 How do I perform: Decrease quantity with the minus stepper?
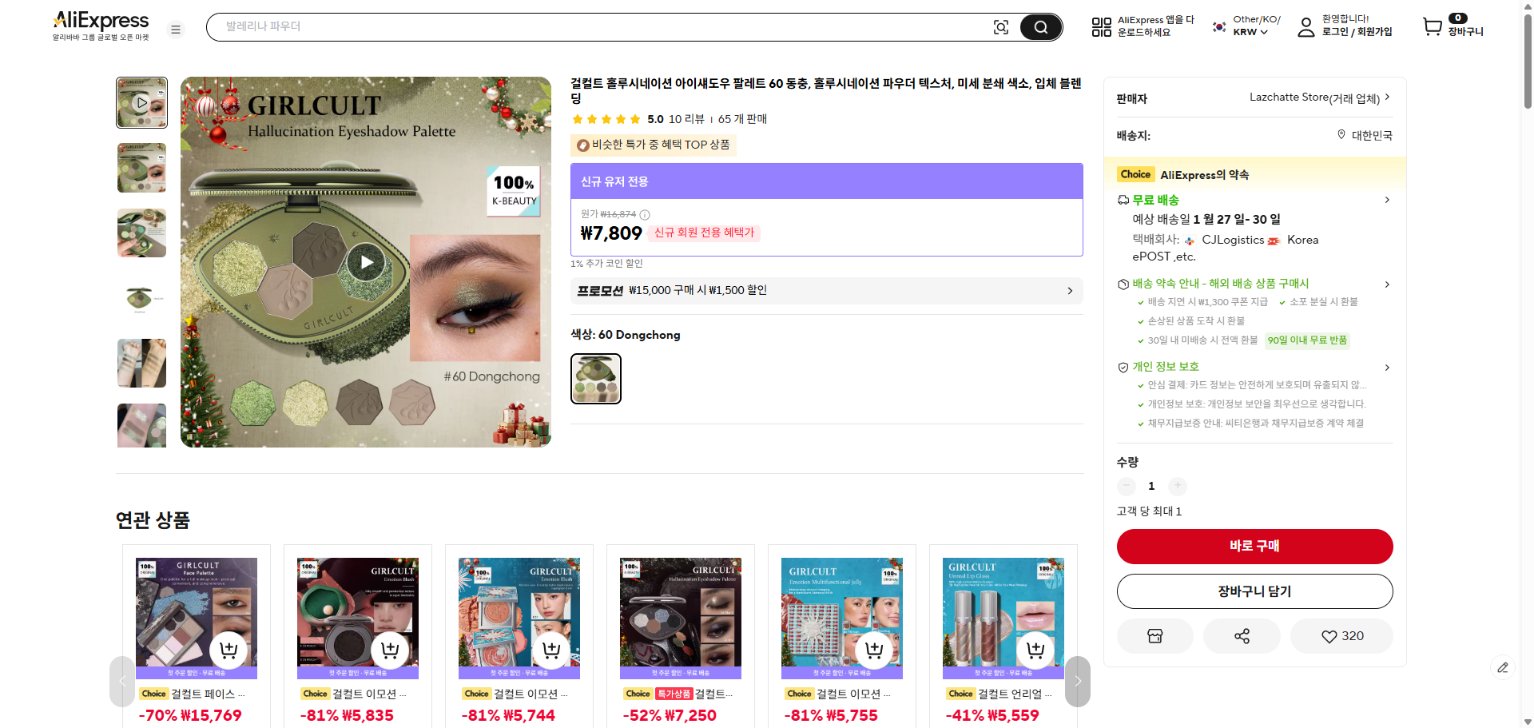1126,485
